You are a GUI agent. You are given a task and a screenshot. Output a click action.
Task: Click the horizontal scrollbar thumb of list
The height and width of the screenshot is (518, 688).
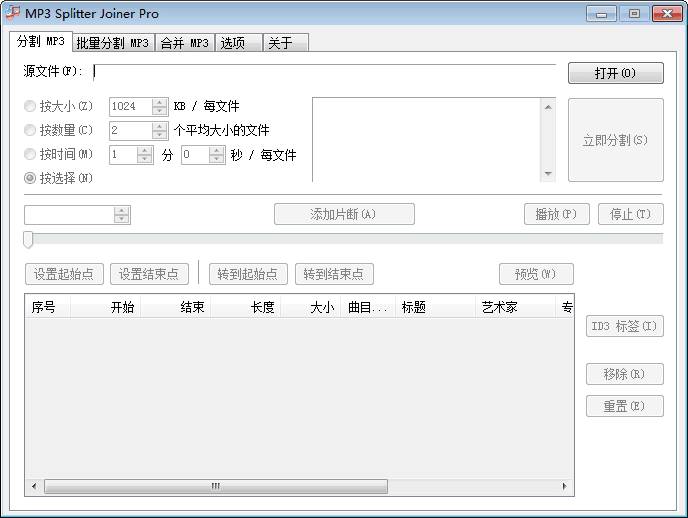[x=216, y=486]
